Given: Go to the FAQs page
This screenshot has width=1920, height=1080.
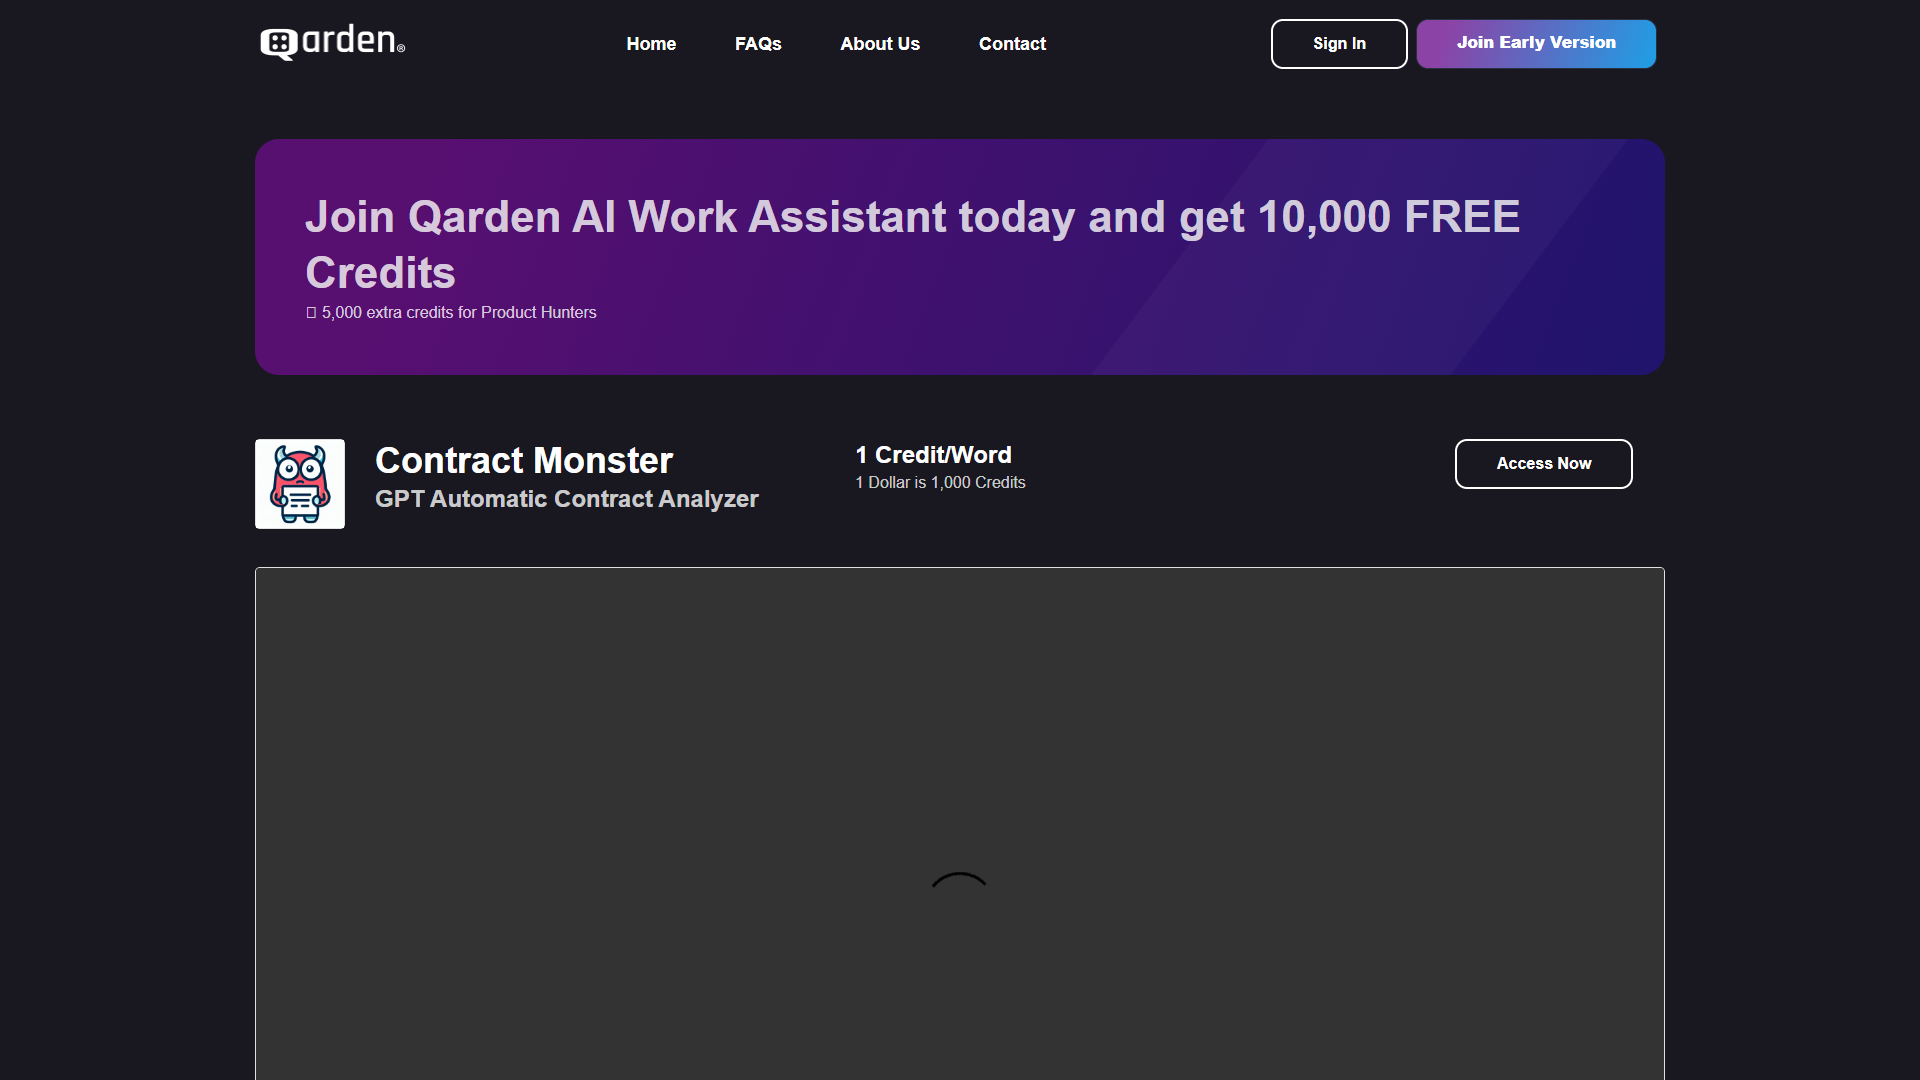Looking at the screenshot, I should tap(758, 44).
